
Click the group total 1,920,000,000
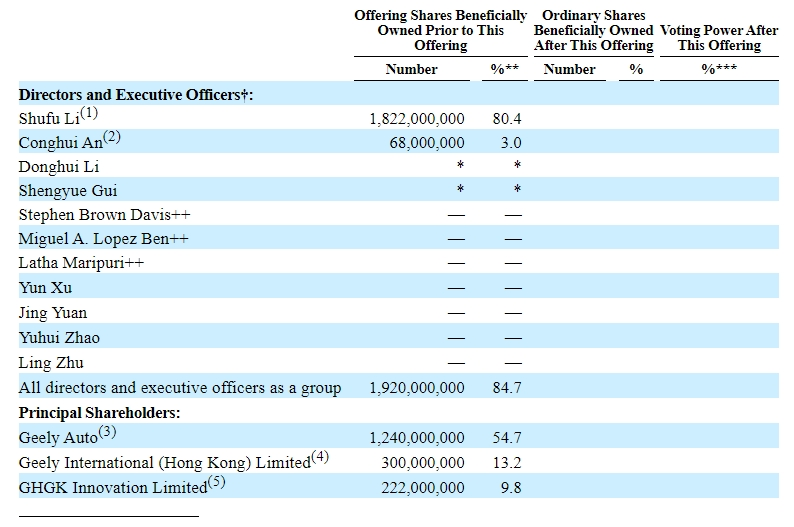[416, 388]
